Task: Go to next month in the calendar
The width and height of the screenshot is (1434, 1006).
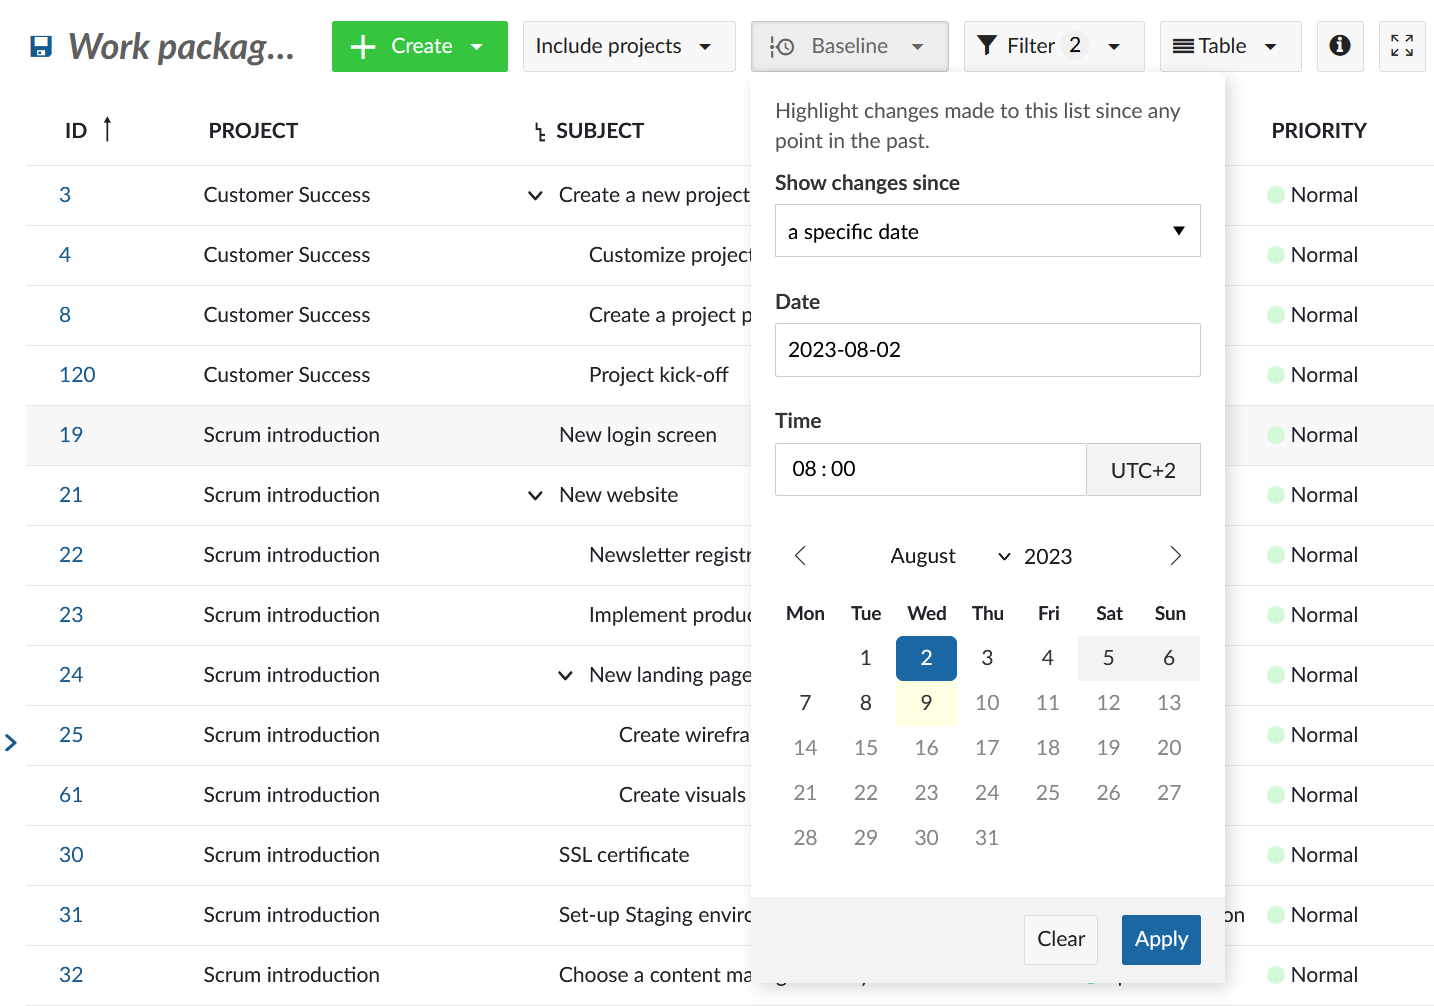Action: point(1175,555)
